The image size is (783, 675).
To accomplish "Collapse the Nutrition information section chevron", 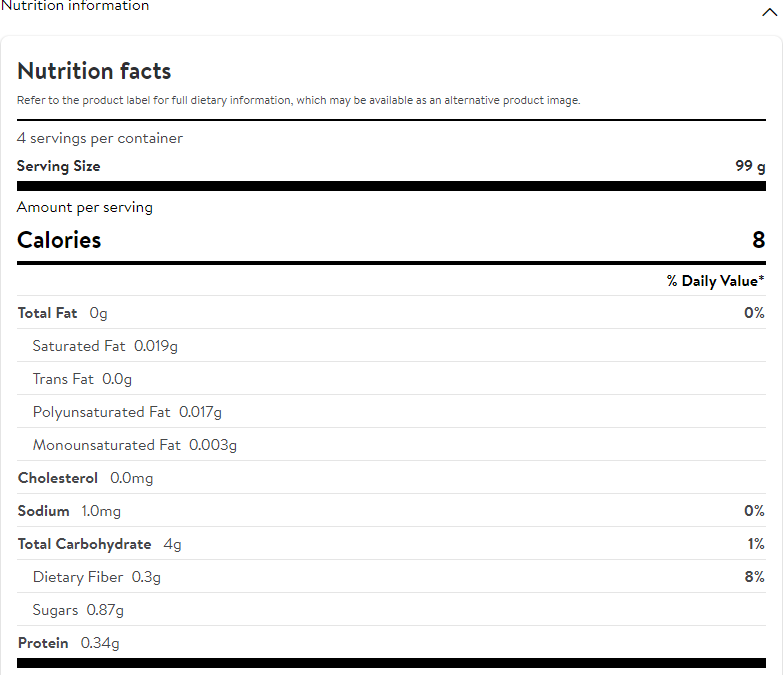I will [x=767, y=12].
